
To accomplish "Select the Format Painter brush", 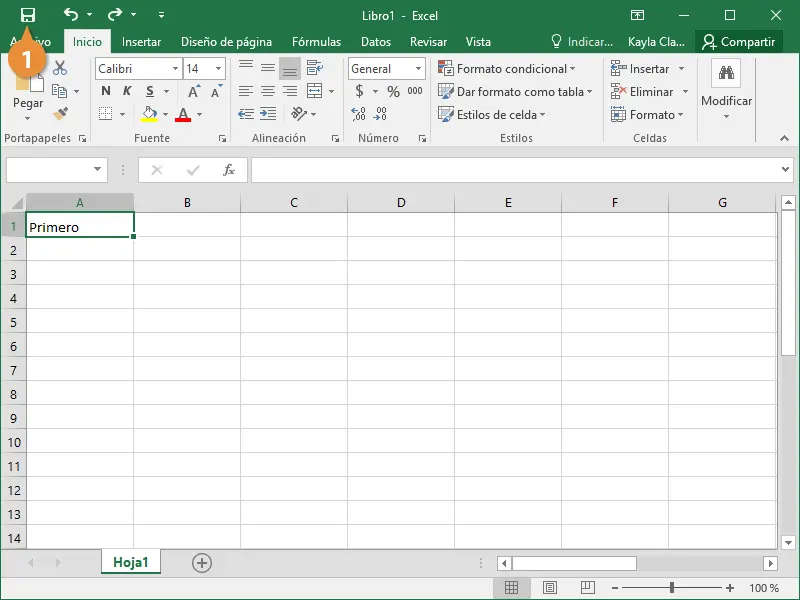I will click(60, 114).
